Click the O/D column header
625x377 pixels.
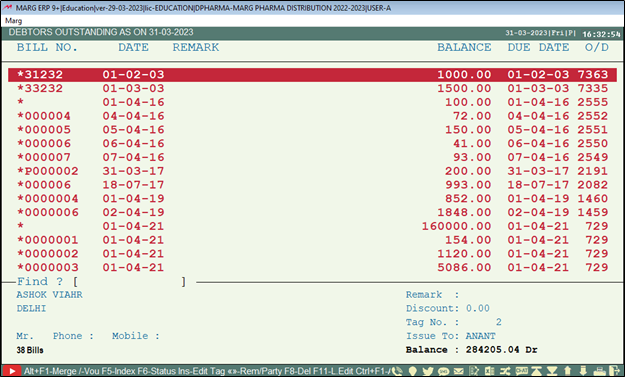[x=597, y=47]
